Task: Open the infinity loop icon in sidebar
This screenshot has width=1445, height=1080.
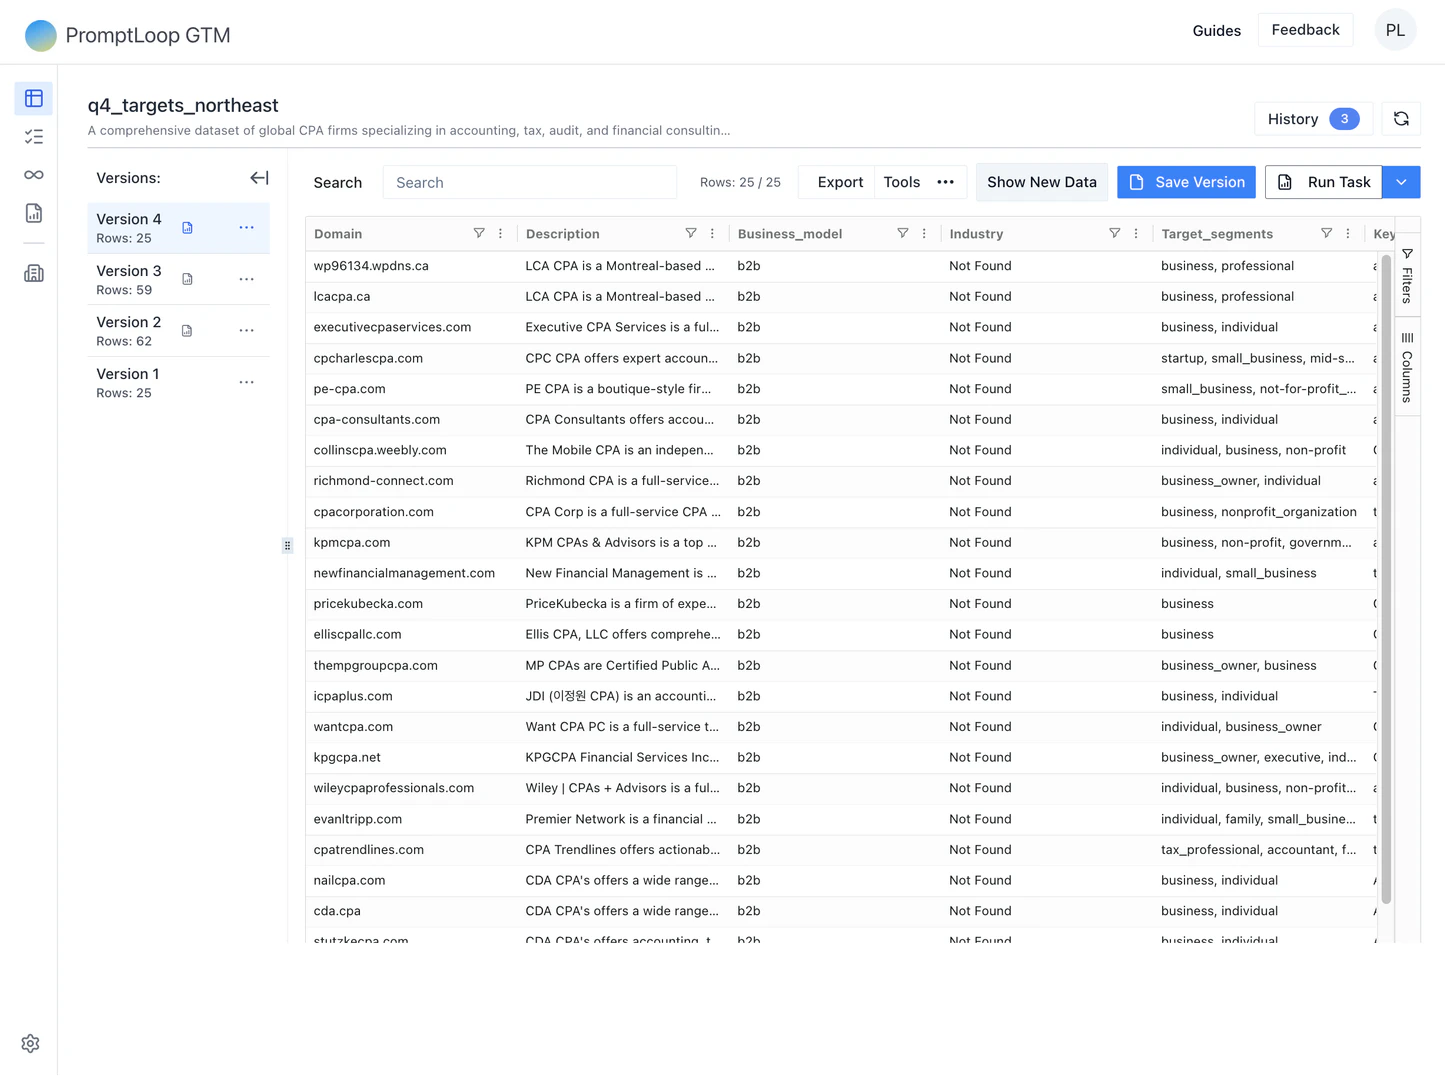Action: tap(33, 174)
